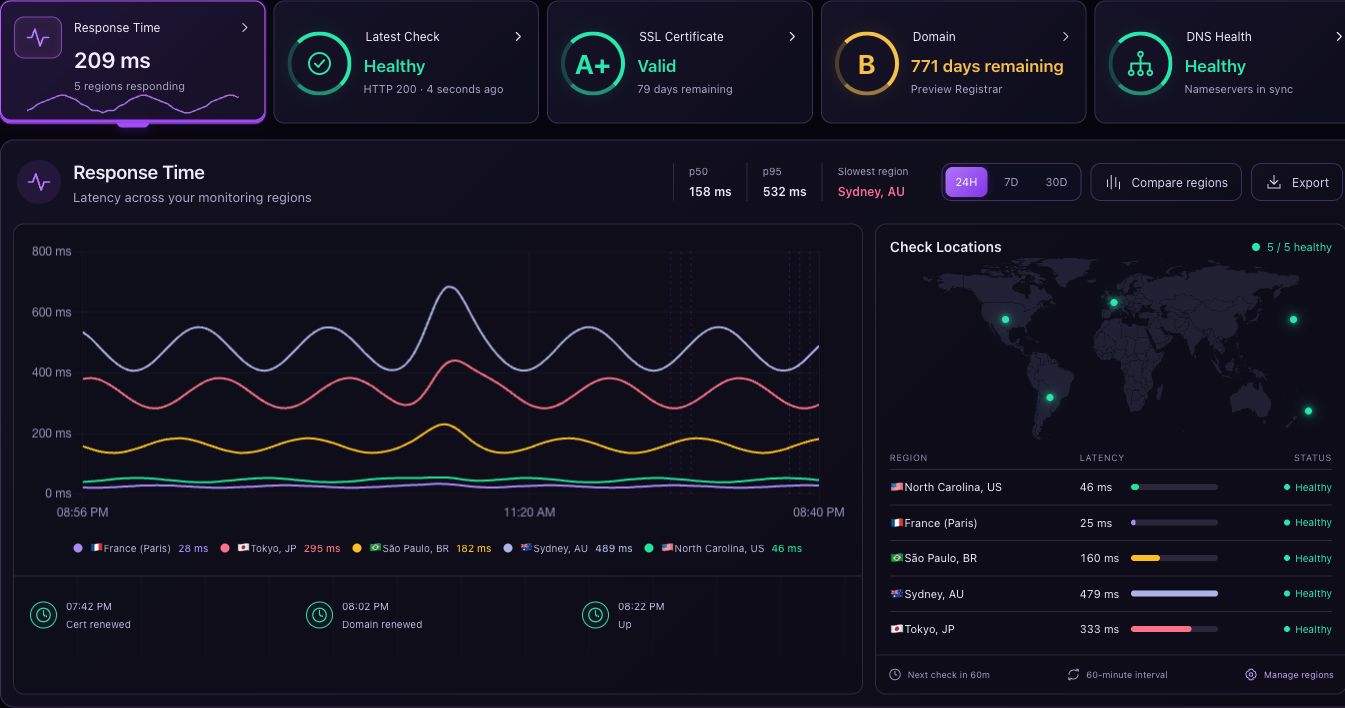Export the response time data

pos(1297,182)
